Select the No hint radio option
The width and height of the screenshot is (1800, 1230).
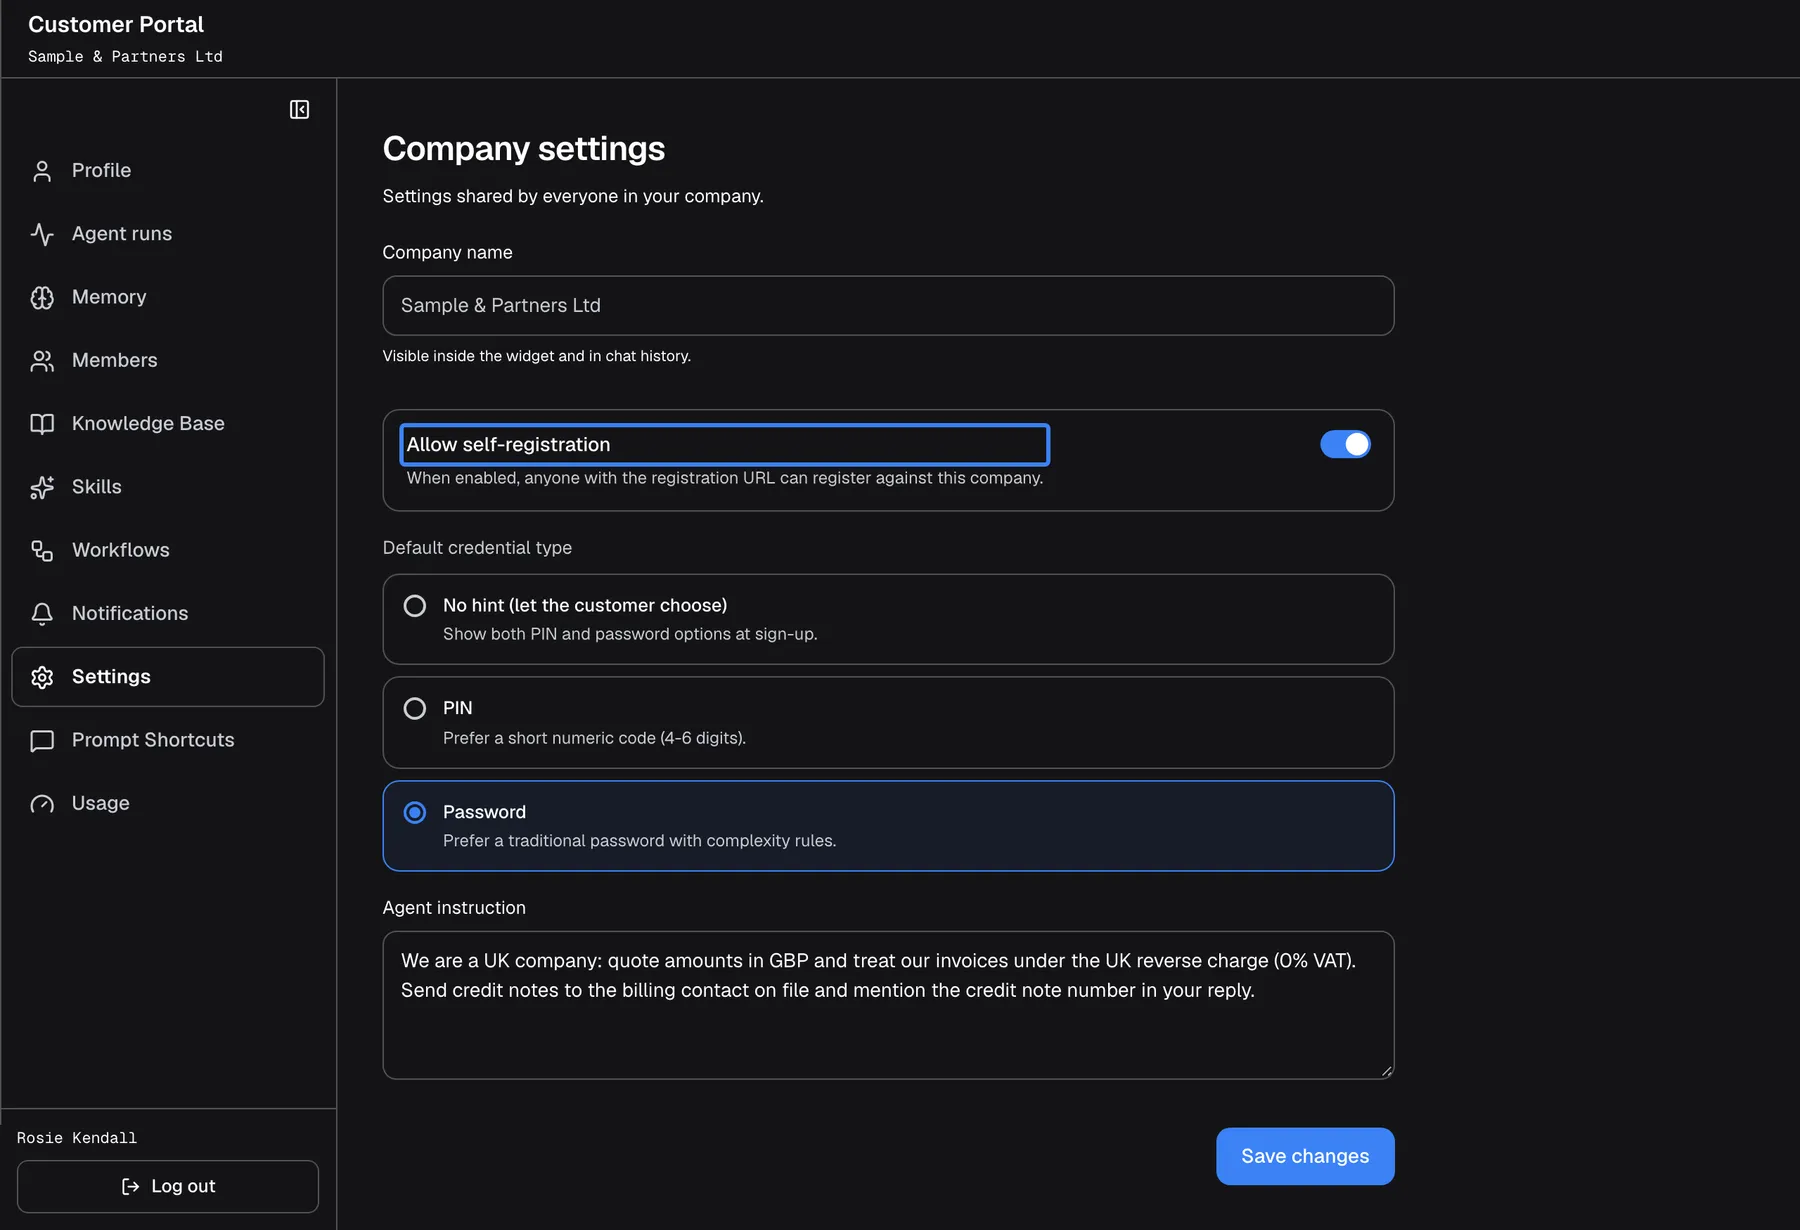point(415,606)
